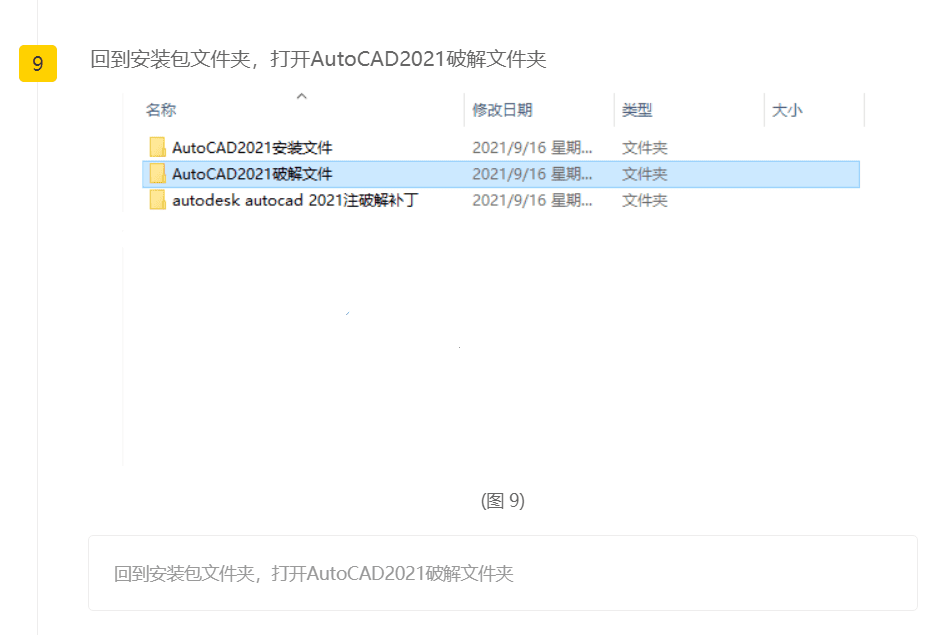Click the divider between 名称 and 修改日期 headers
Image resolution: width=929 pixels, height=635 pixels.
(464, 110)
